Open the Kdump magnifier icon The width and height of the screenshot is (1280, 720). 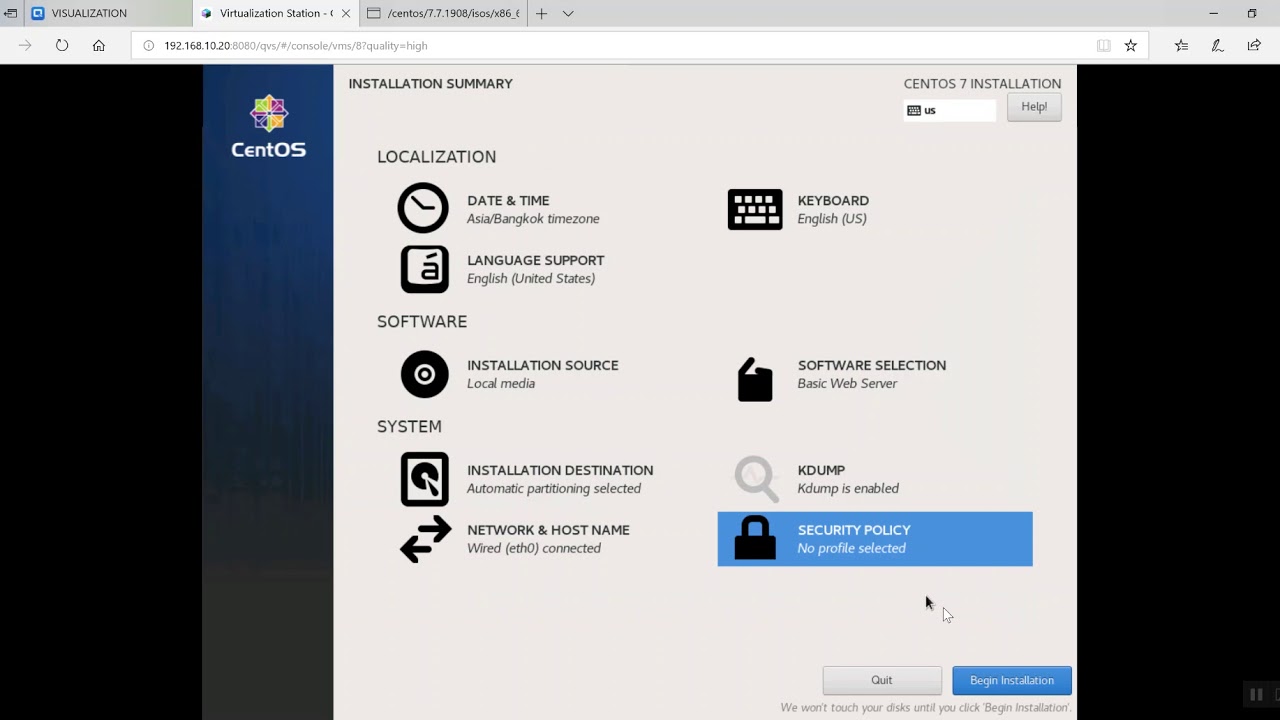click(x=756, y=479)
